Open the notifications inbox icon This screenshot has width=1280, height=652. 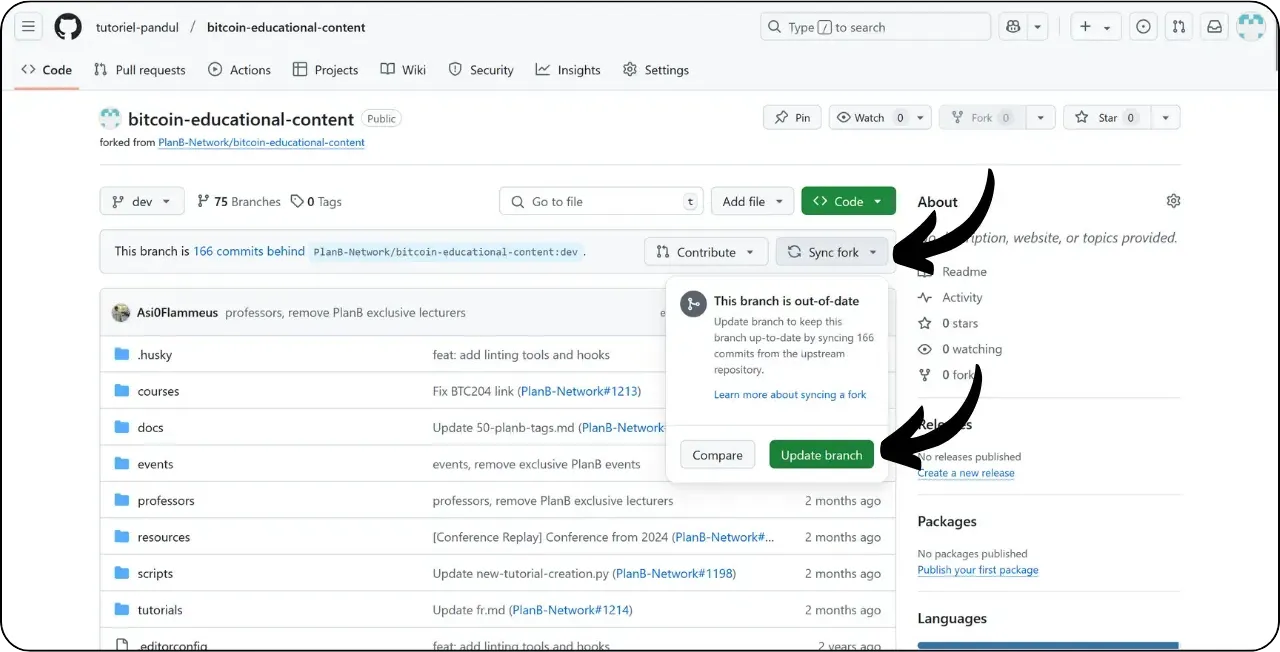1214,27
